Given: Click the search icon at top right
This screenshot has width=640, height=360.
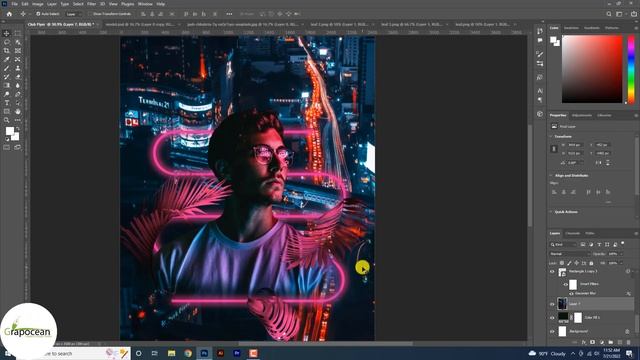Looking at the screenshot, I should (609, 14).
